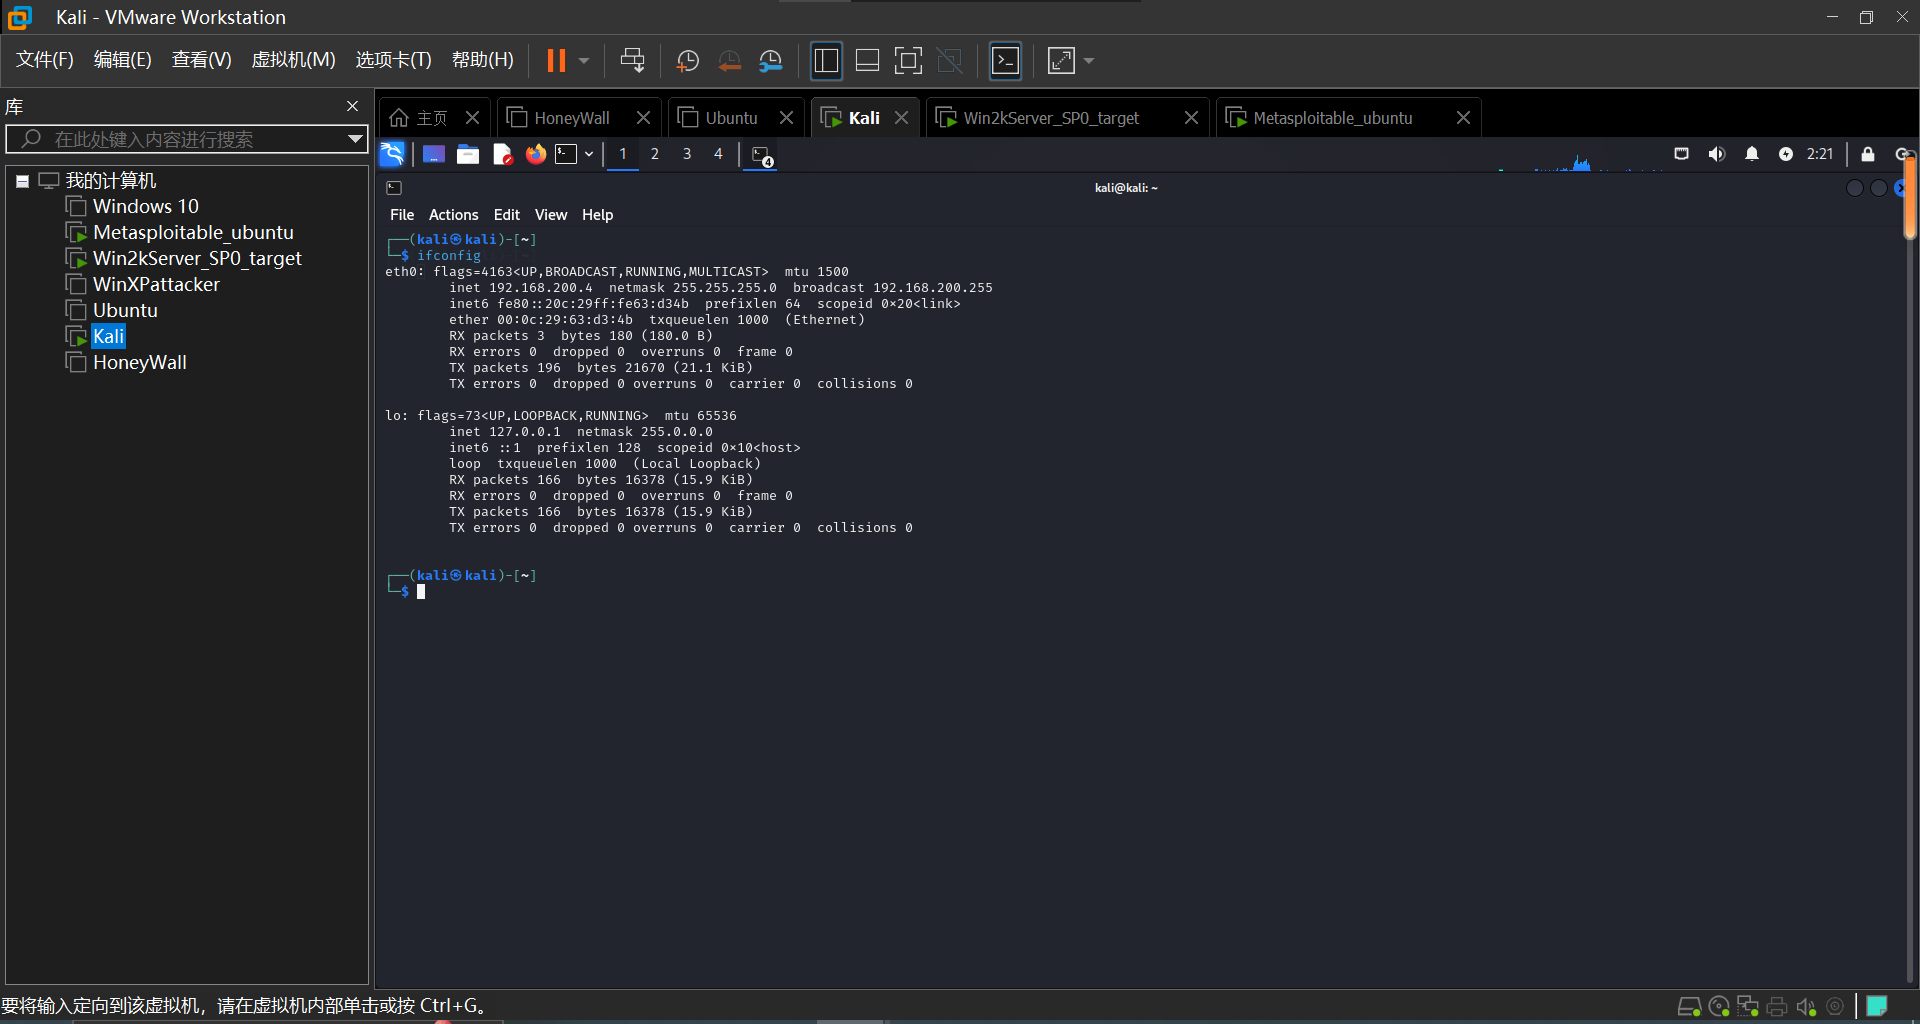Open Kali notifications bell icon
Viewport: 1920px width, 1024px height.
1752,154
